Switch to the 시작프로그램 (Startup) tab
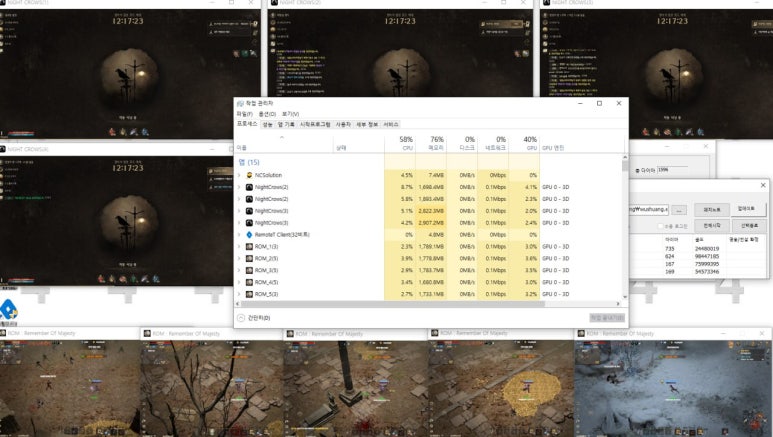The height and width of the screenshot is (437, 773). pos(315,124)
